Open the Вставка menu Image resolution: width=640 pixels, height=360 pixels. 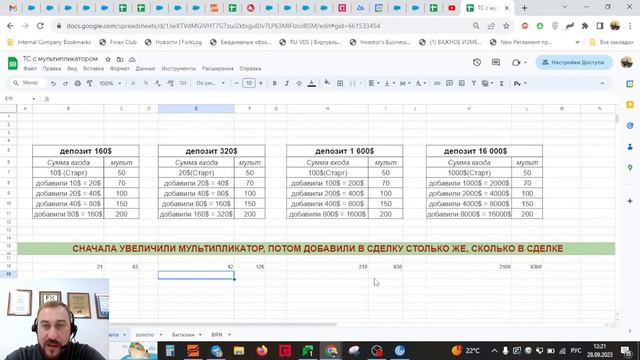tap(93, 69)
